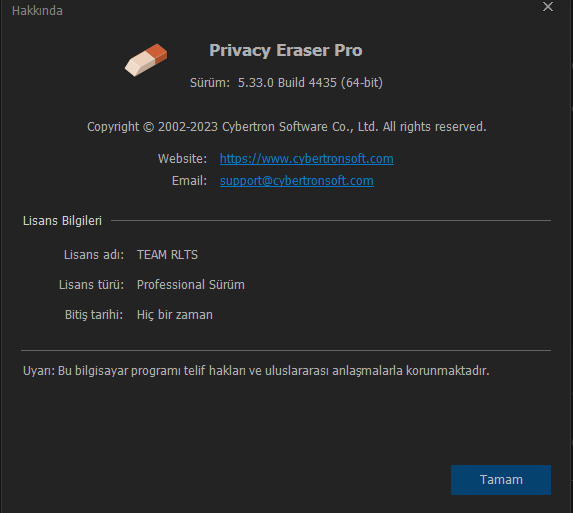Viewport: 573px width, 513px height.
Task: Click the Privacy Eraser Pro title text
Action: (x=285, y=50)
